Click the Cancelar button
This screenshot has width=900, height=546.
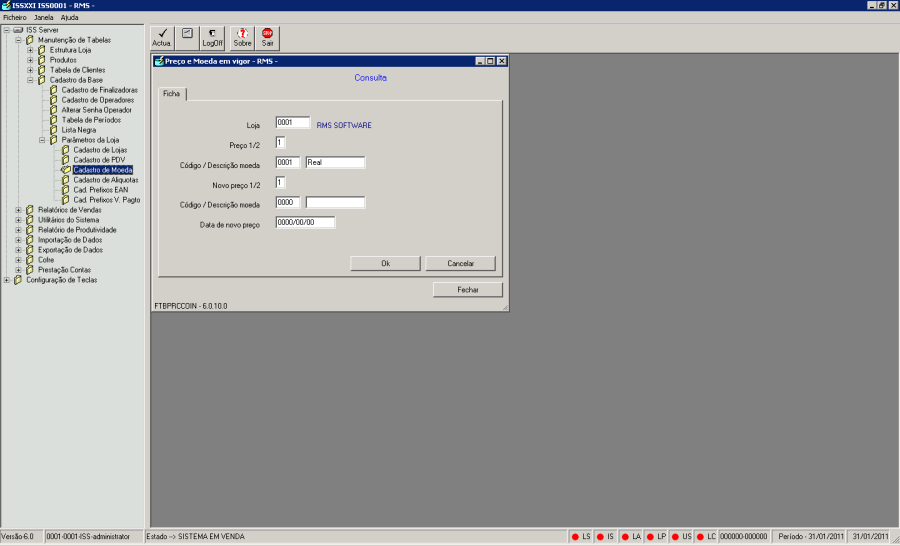(460, 264)
